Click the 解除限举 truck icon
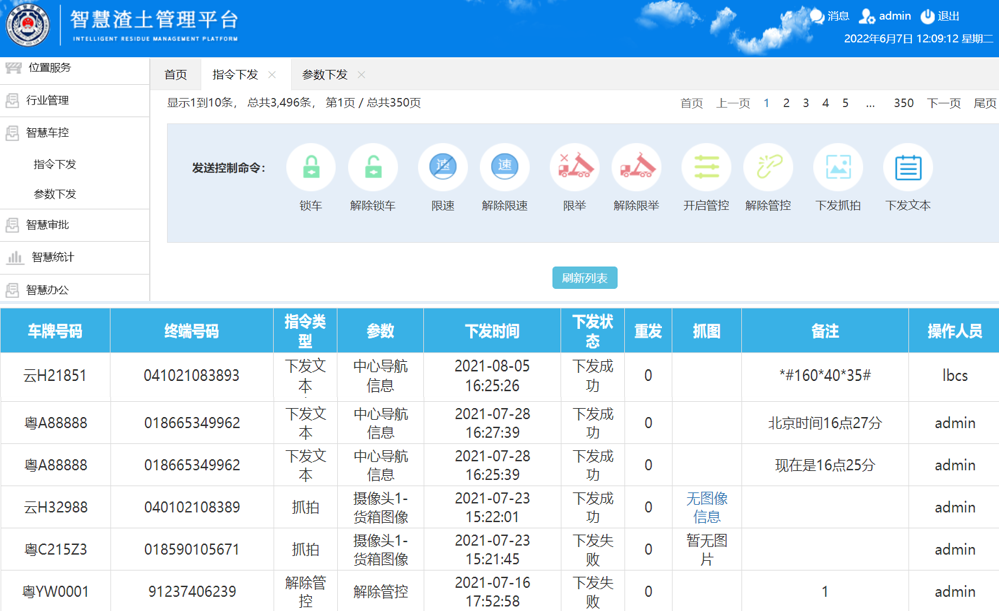Image resolution: width=999 pixels, height=611 pixels. coord(636,167)
